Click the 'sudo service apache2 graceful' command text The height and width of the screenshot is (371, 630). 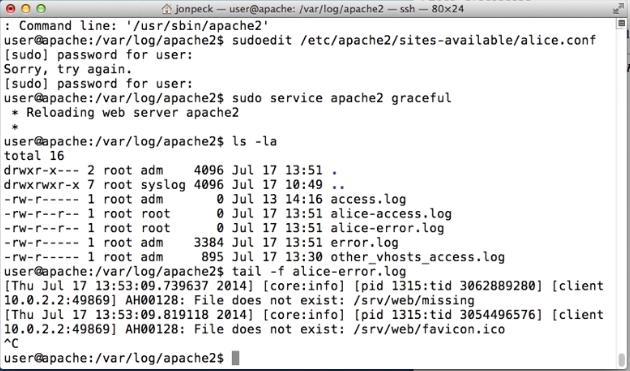pyautogui.click(x=342, y=98)
